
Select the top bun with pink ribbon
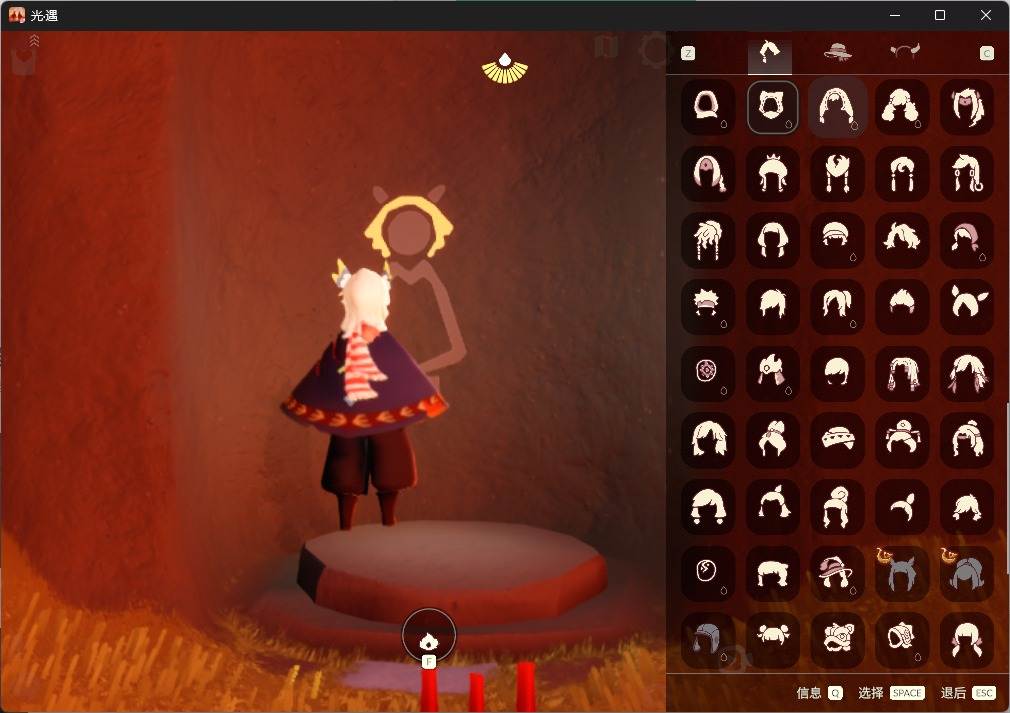[773, 440]
